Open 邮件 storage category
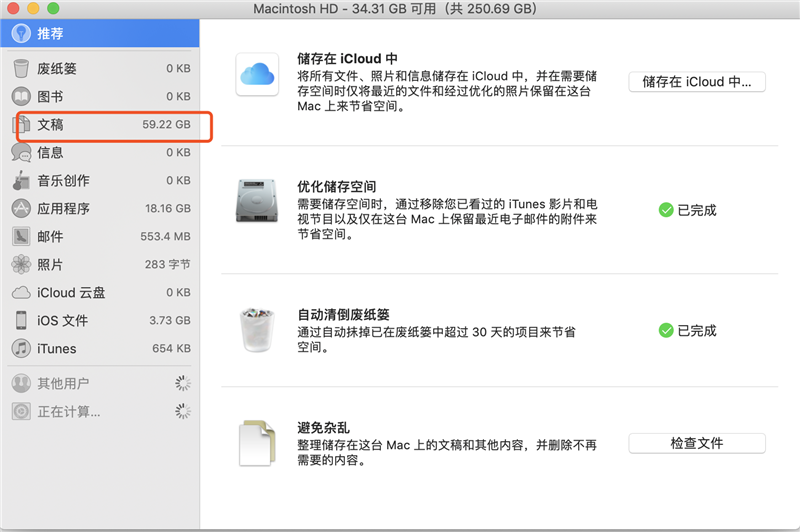The width and height of the screenshot is (800, 532). coord(100,237)
